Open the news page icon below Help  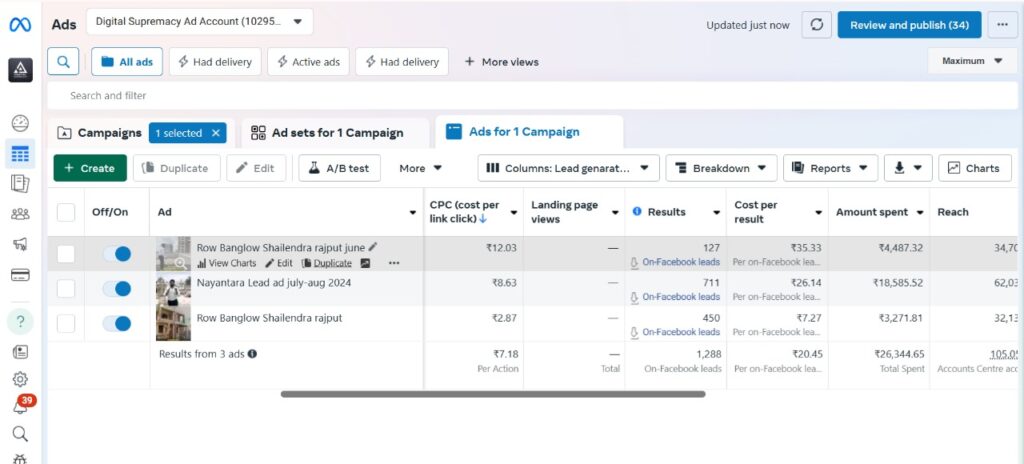pyautogui.click(x=20, y=352)
